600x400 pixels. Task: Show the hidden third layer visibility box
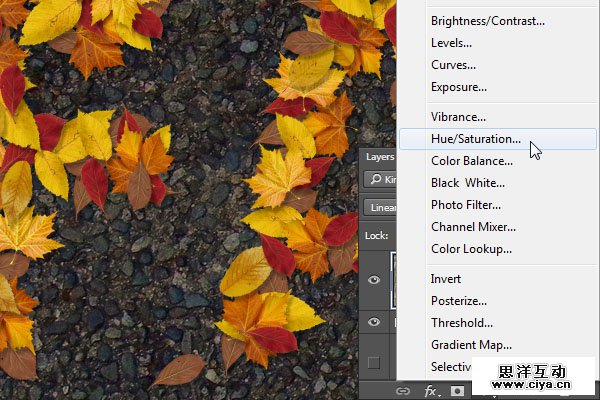[374, 361]
